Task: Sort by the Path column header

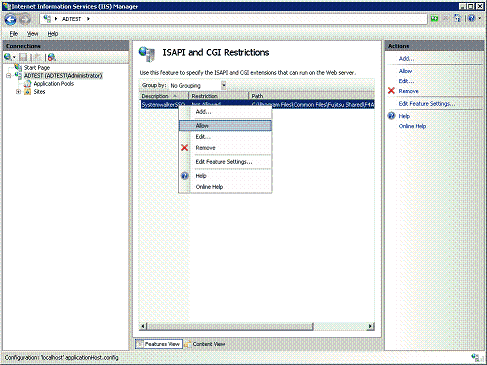Action: [x=312, y=96]
